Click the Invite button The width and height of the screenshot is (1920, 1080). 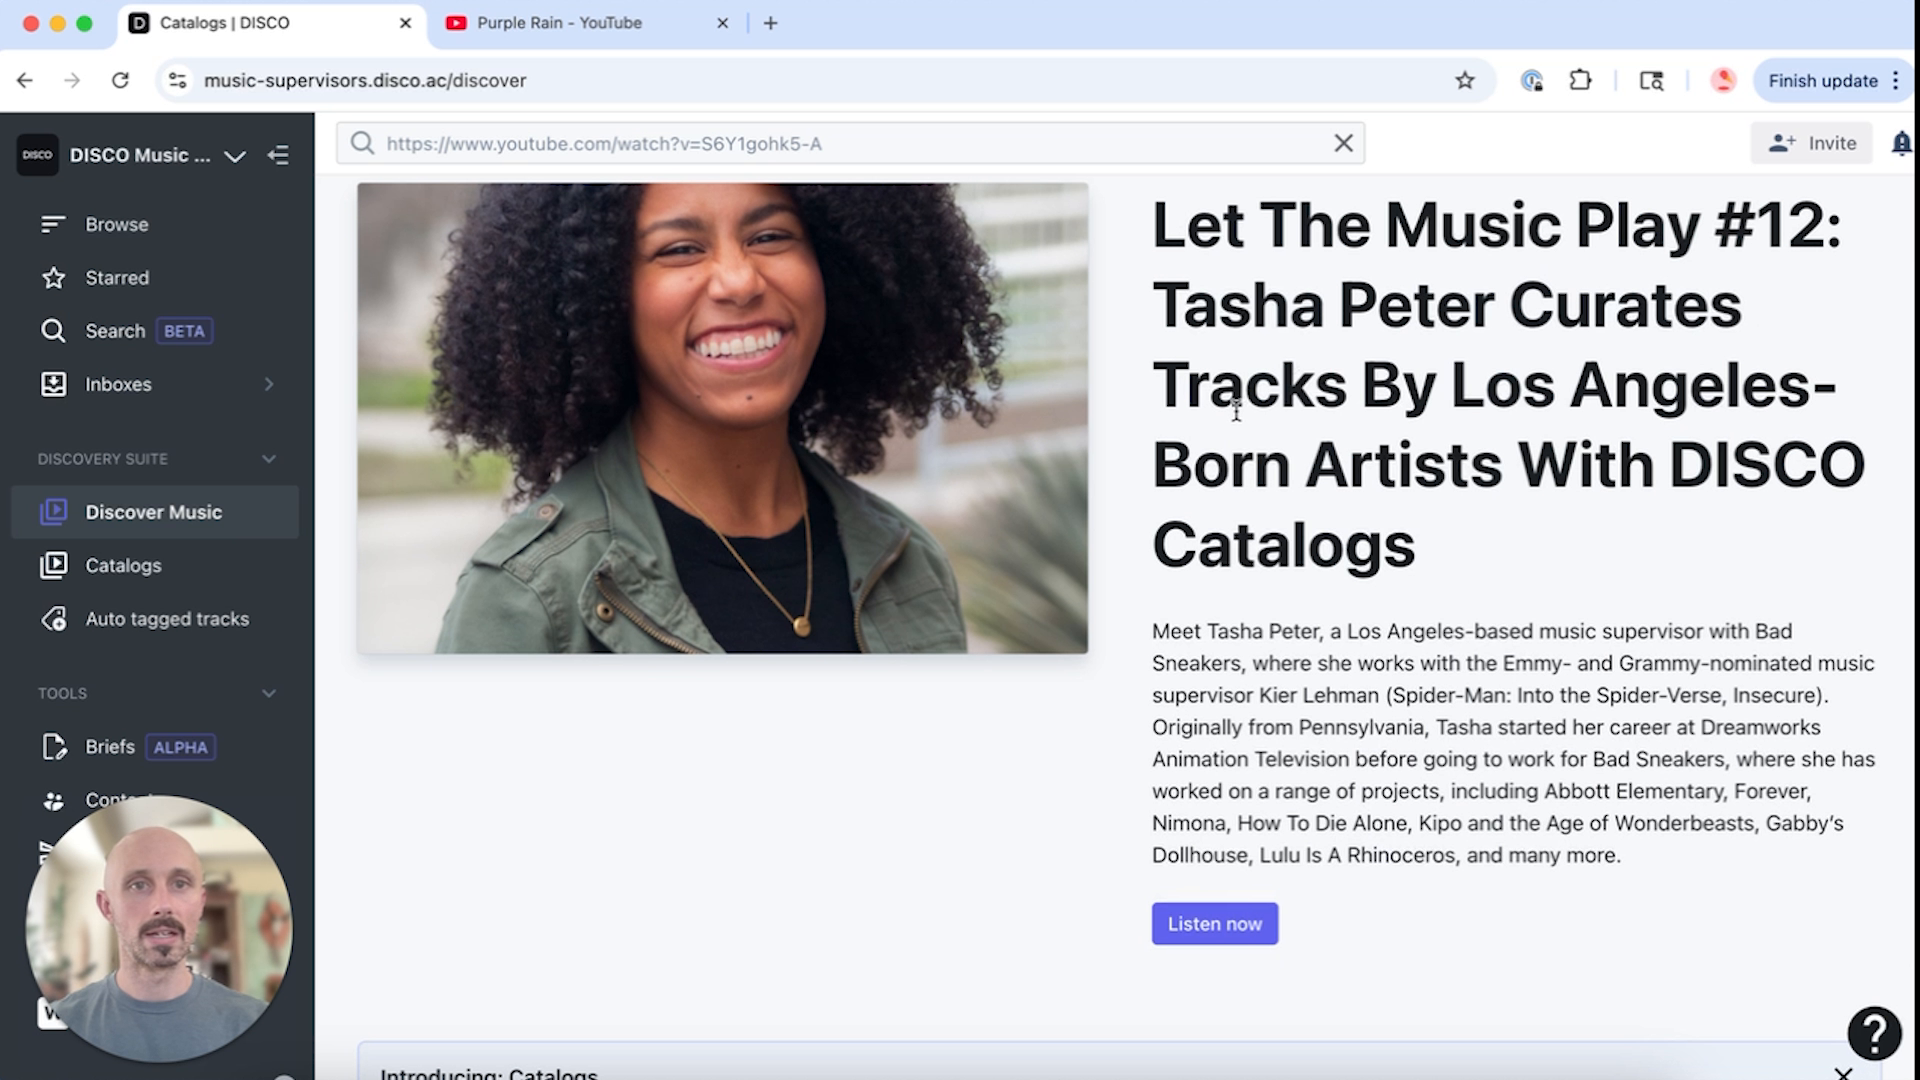(x=1811, y=143)
